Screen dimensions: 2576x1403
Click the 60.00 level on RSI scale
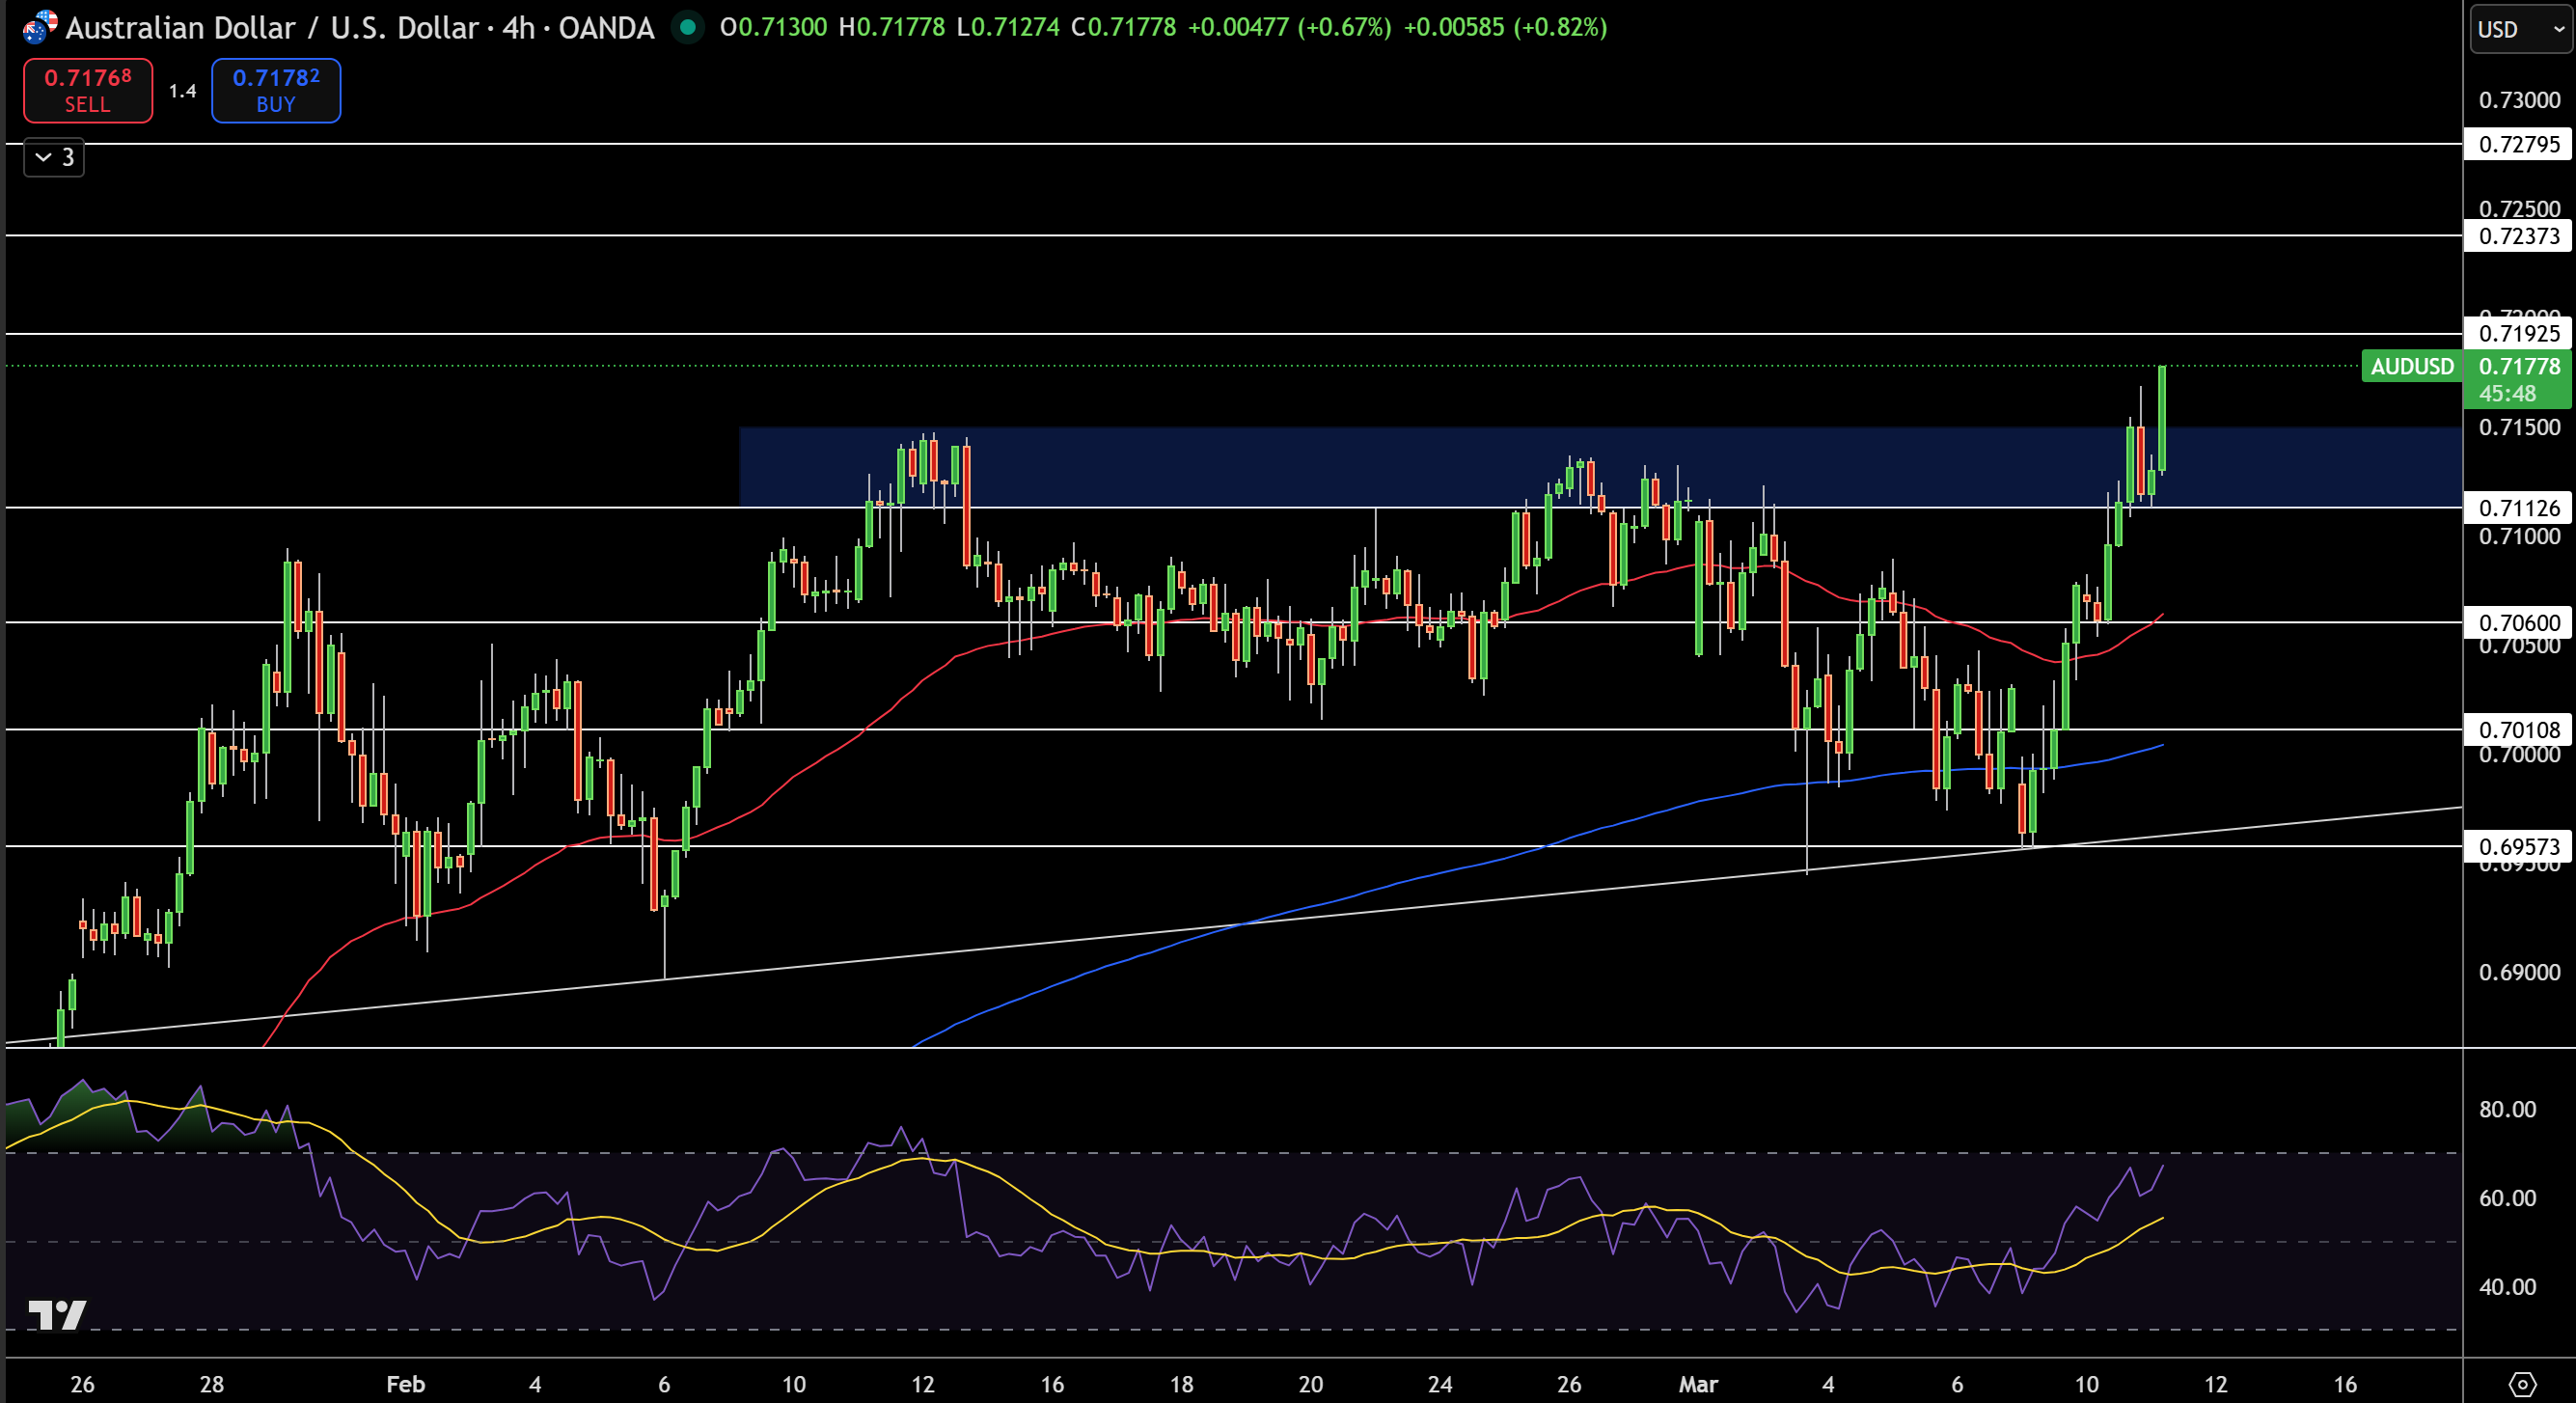click(2507, 1198)
